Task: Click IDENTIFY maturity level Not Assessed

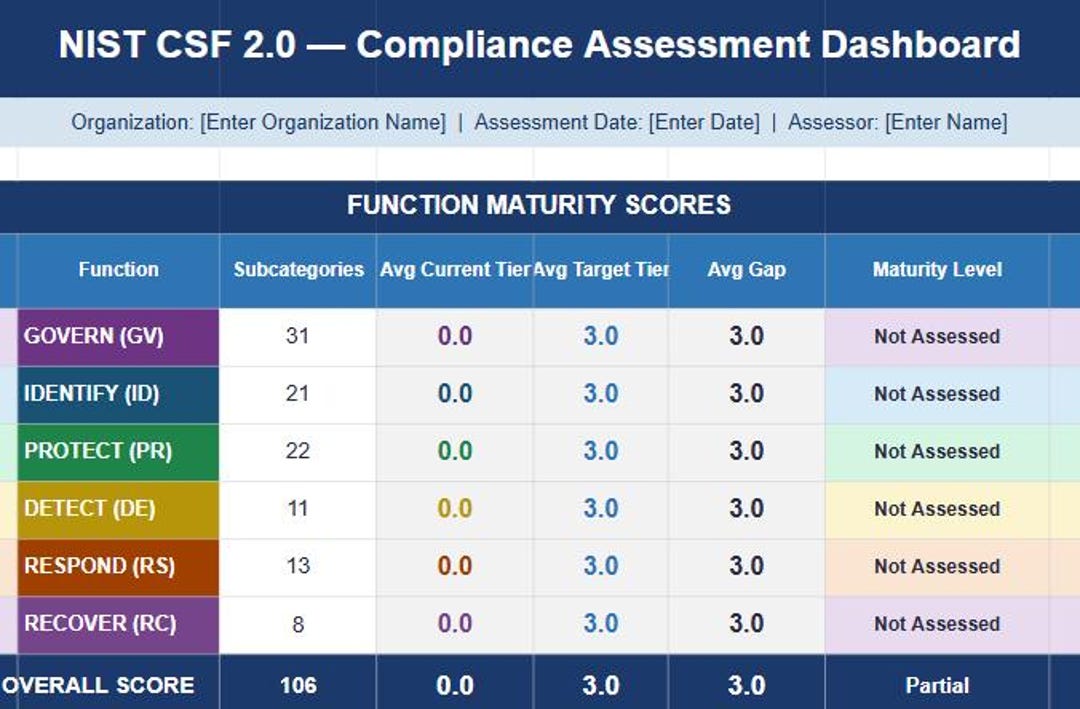Action: [937, 394]
